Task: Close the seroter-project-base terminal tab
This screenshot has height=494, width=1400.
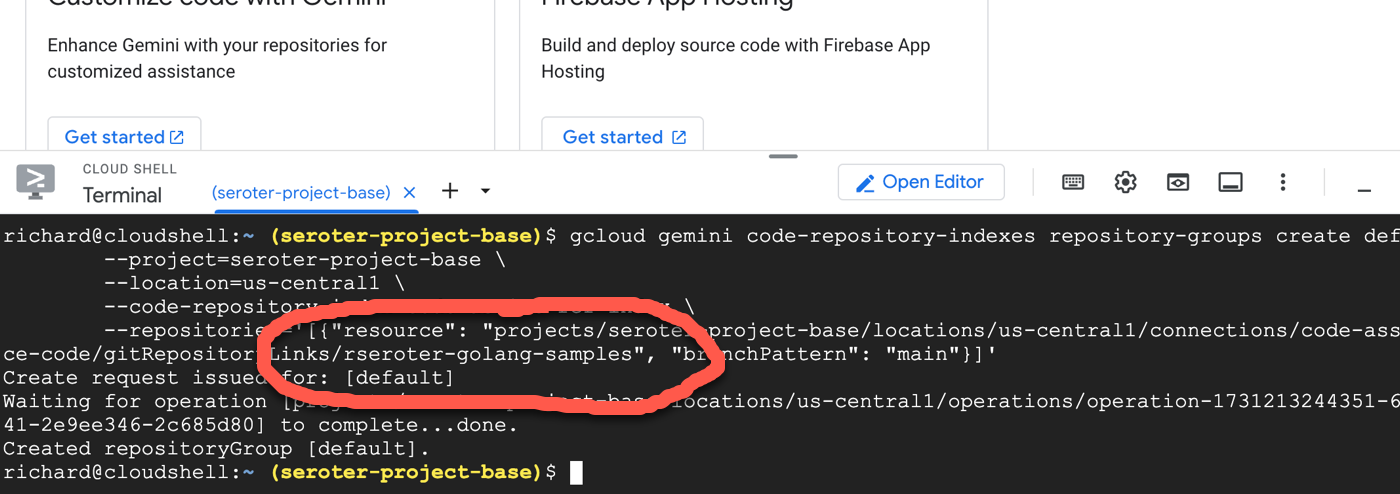Action: click(409, 193)
